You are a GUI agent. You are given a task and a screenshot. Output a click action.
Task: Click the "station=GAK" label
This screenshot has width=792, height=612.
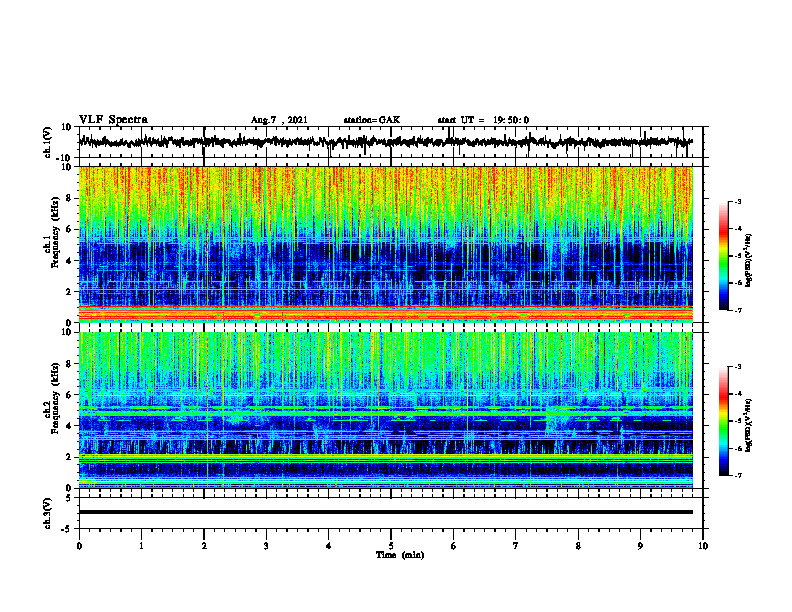tap(371, 120)
